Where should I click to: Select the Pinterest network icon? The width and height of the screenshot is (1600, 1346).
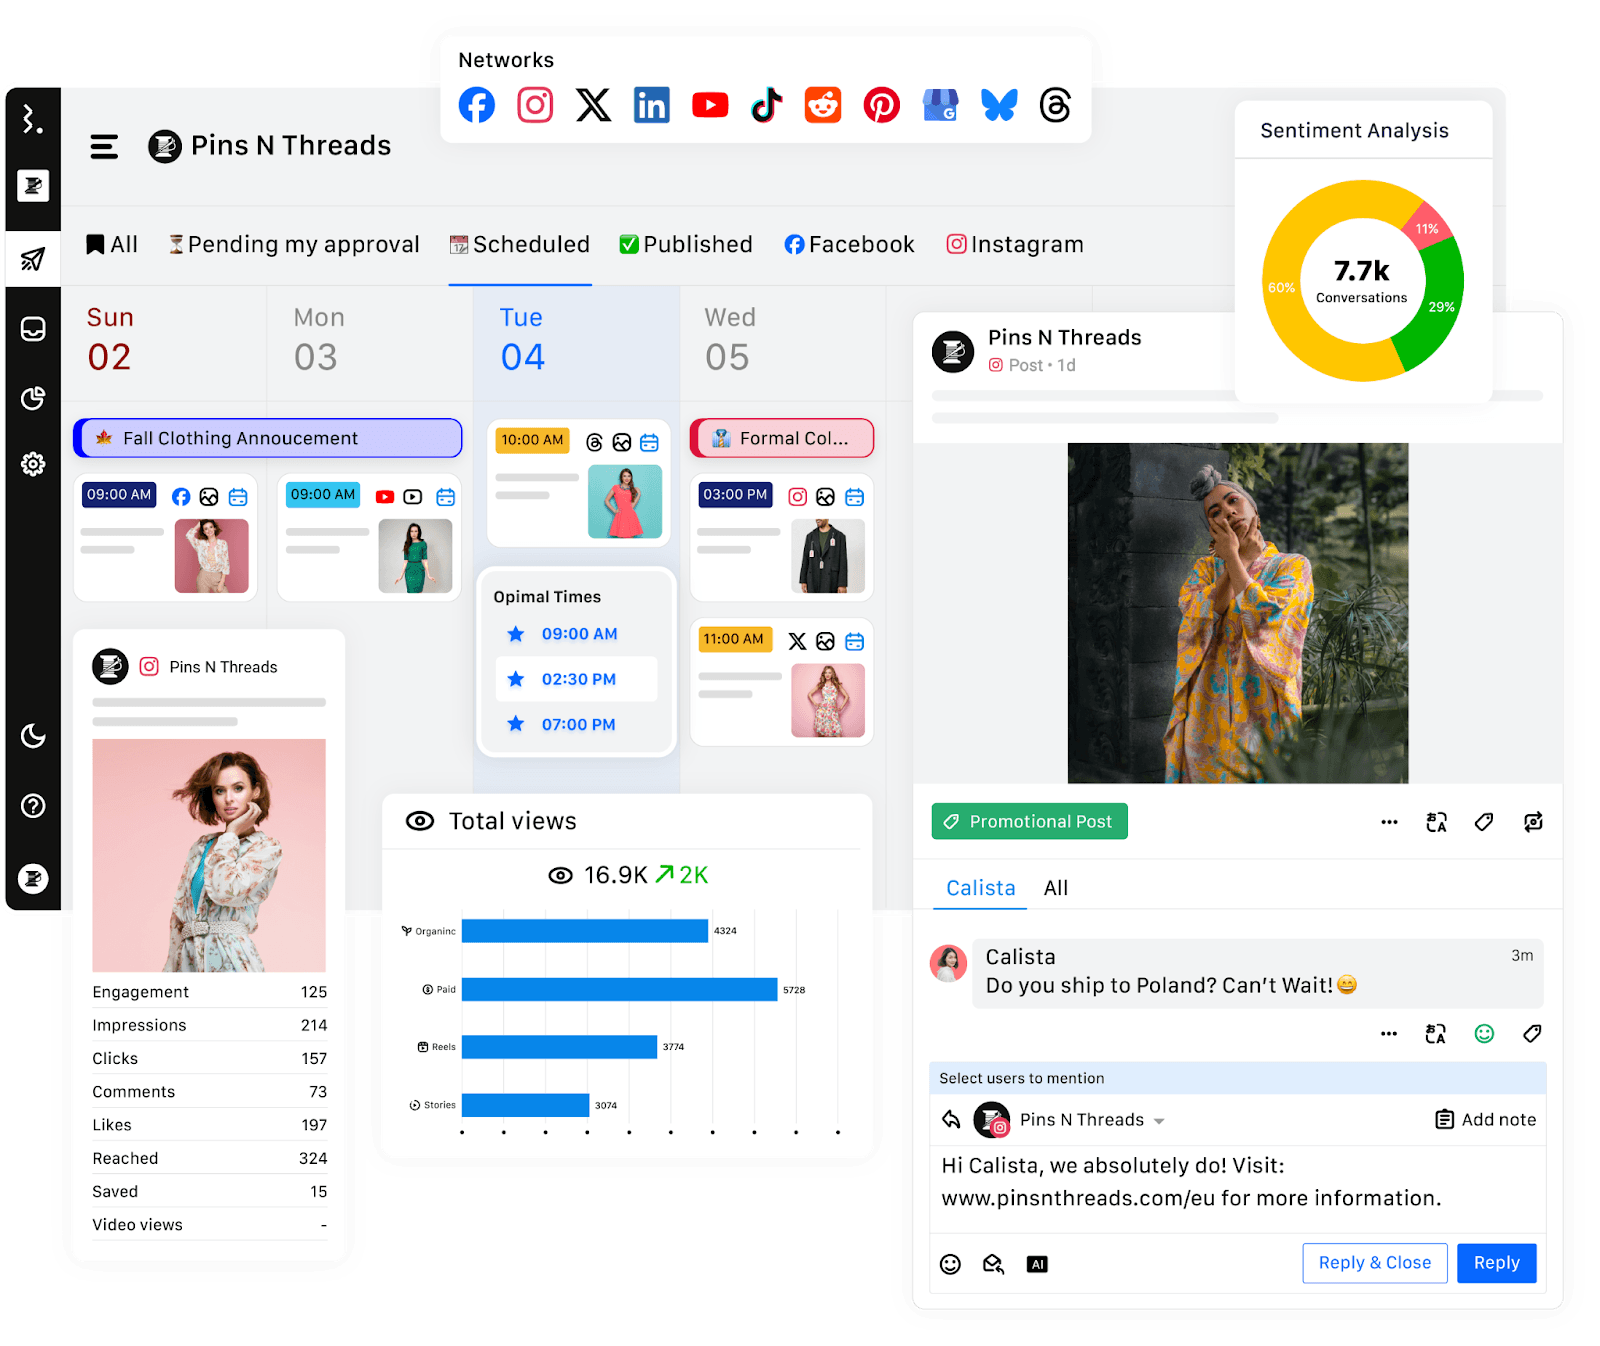(881, 105)
